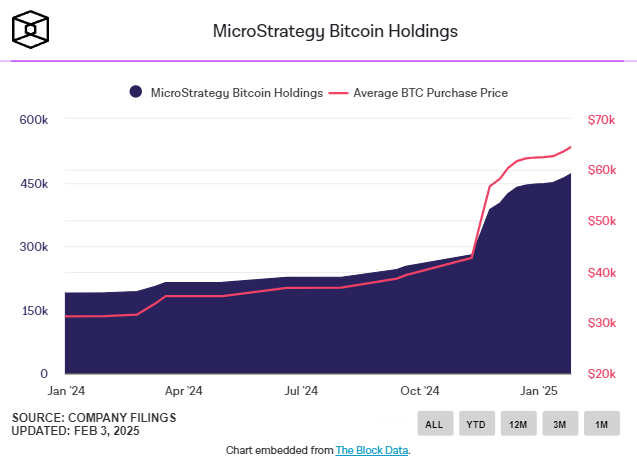Set chart range to 1M
The width and height of the screenshot is (637, 461).
pos(602,424)
